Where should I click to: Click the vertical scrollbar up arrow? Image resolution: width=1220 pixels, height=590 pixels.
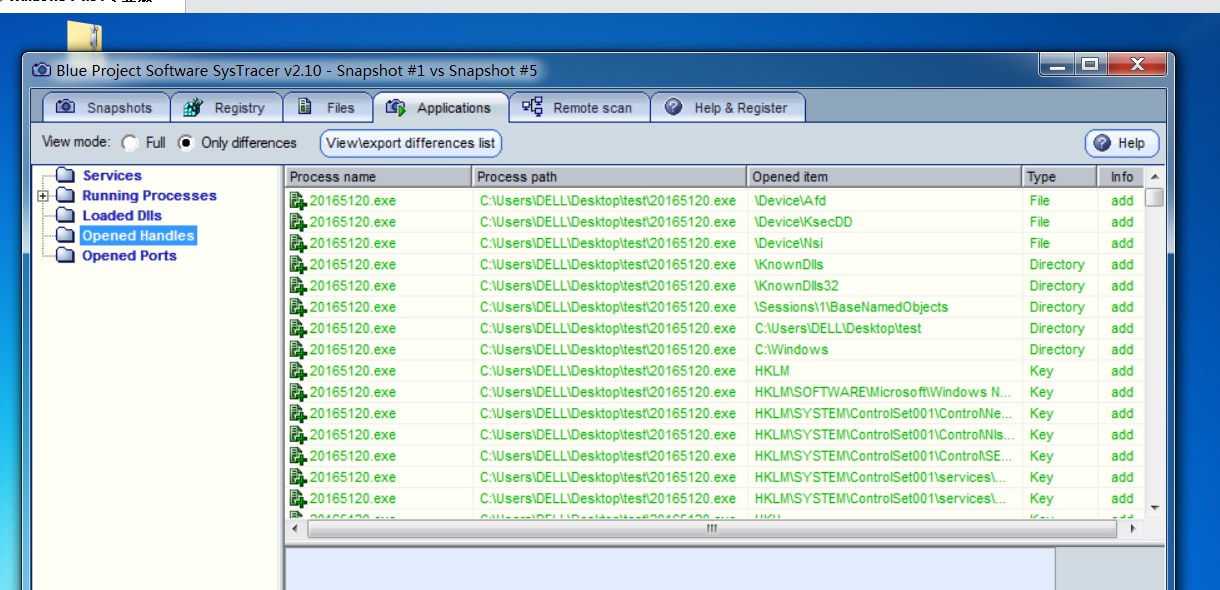coord(1154,175)
